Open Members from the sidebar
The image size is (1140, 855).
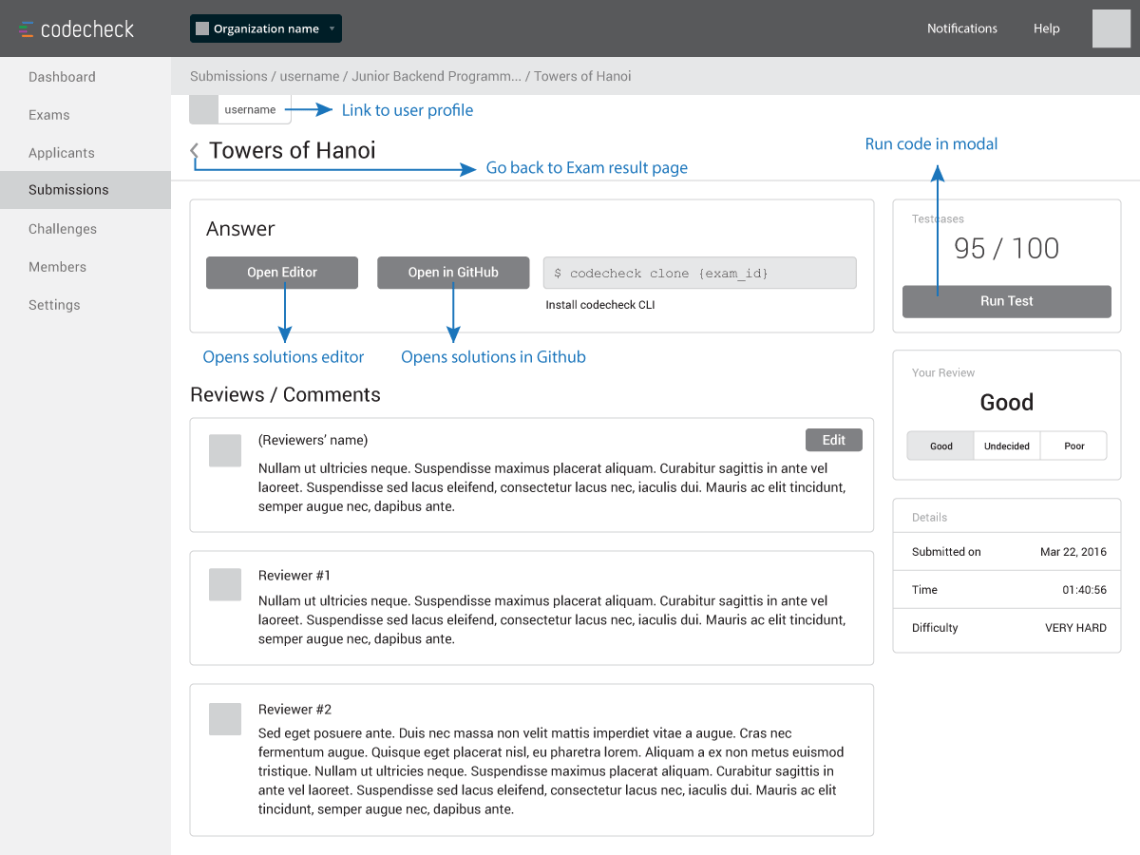[57, 267]
